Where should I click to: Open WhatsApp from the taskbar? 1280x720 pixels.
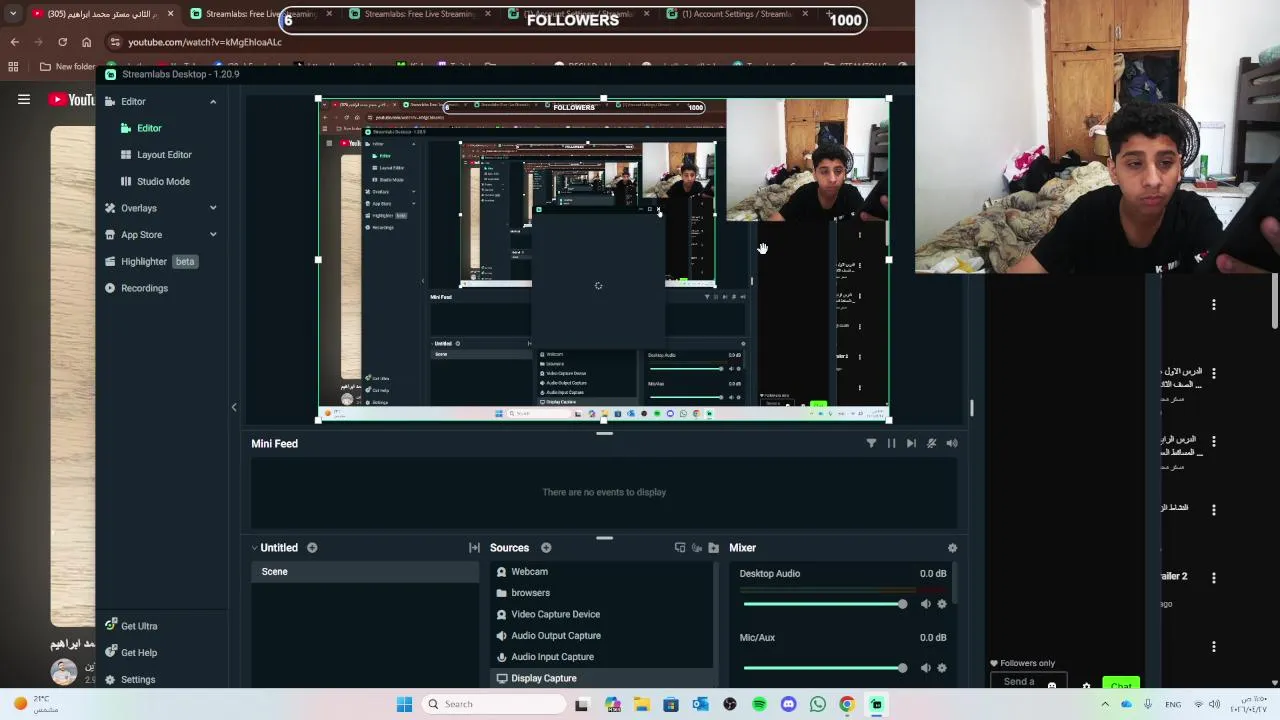point(818,704)
